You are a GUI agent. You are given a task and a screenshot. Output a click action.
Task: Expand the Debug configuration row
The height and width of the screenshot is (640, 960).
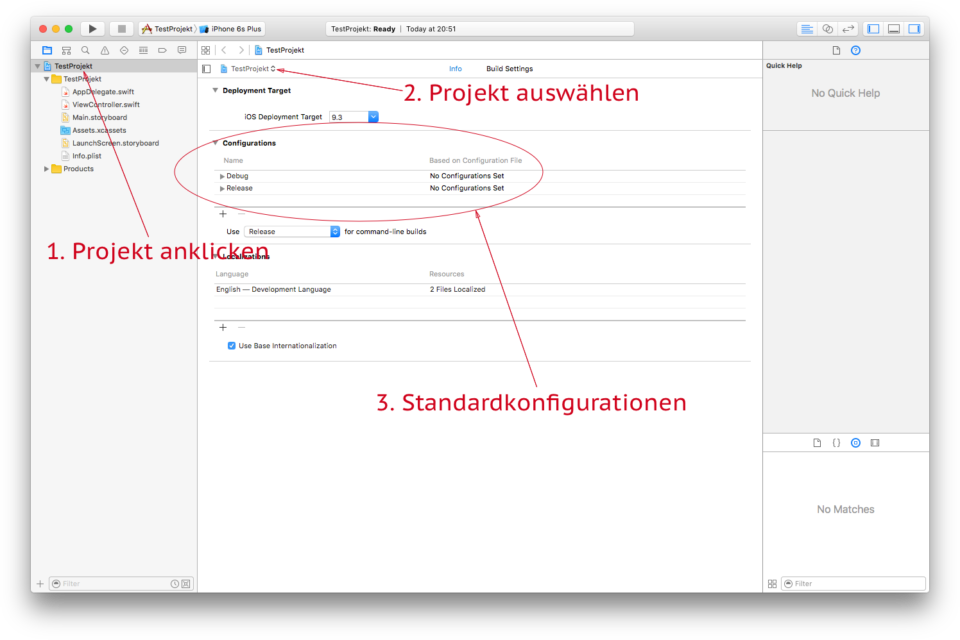tap(222, 176)
